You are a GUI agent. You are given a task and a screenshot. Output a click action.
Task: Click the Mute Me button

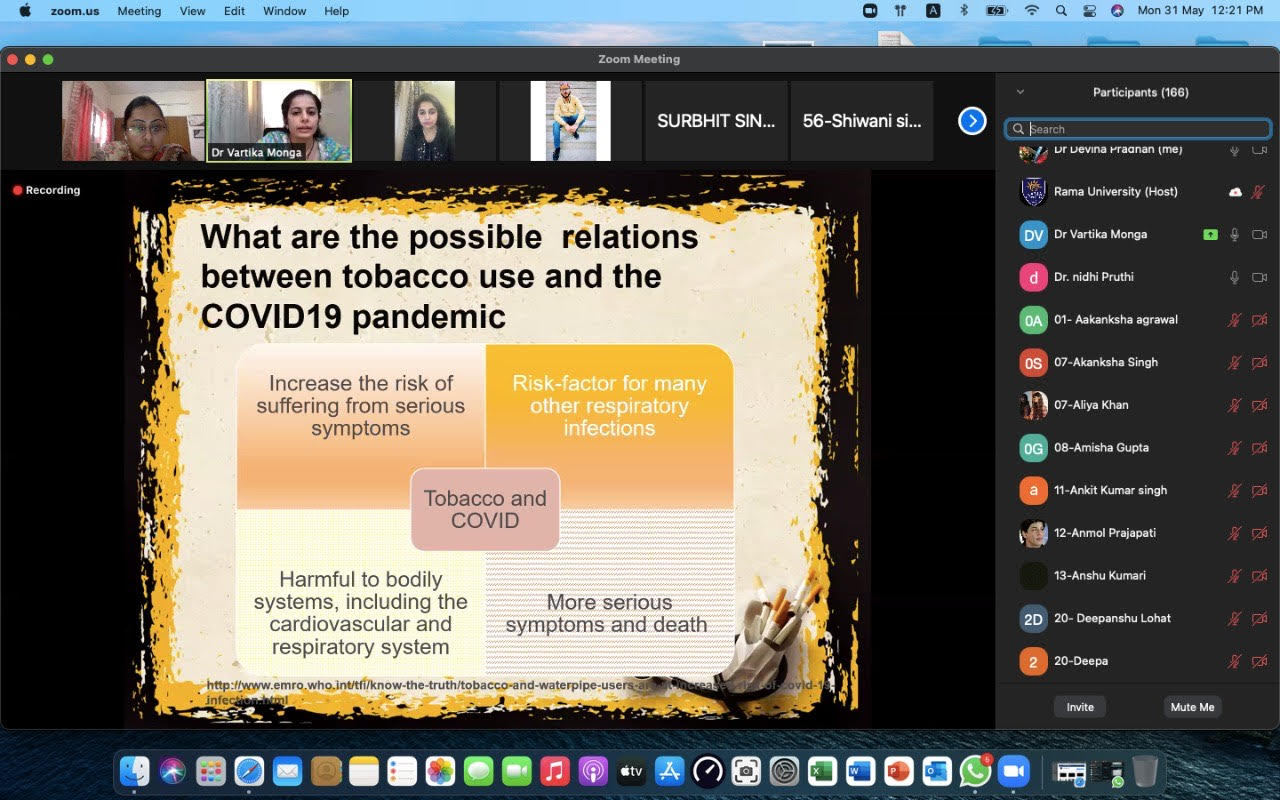pyautogui.click(x=1192, y=707)
